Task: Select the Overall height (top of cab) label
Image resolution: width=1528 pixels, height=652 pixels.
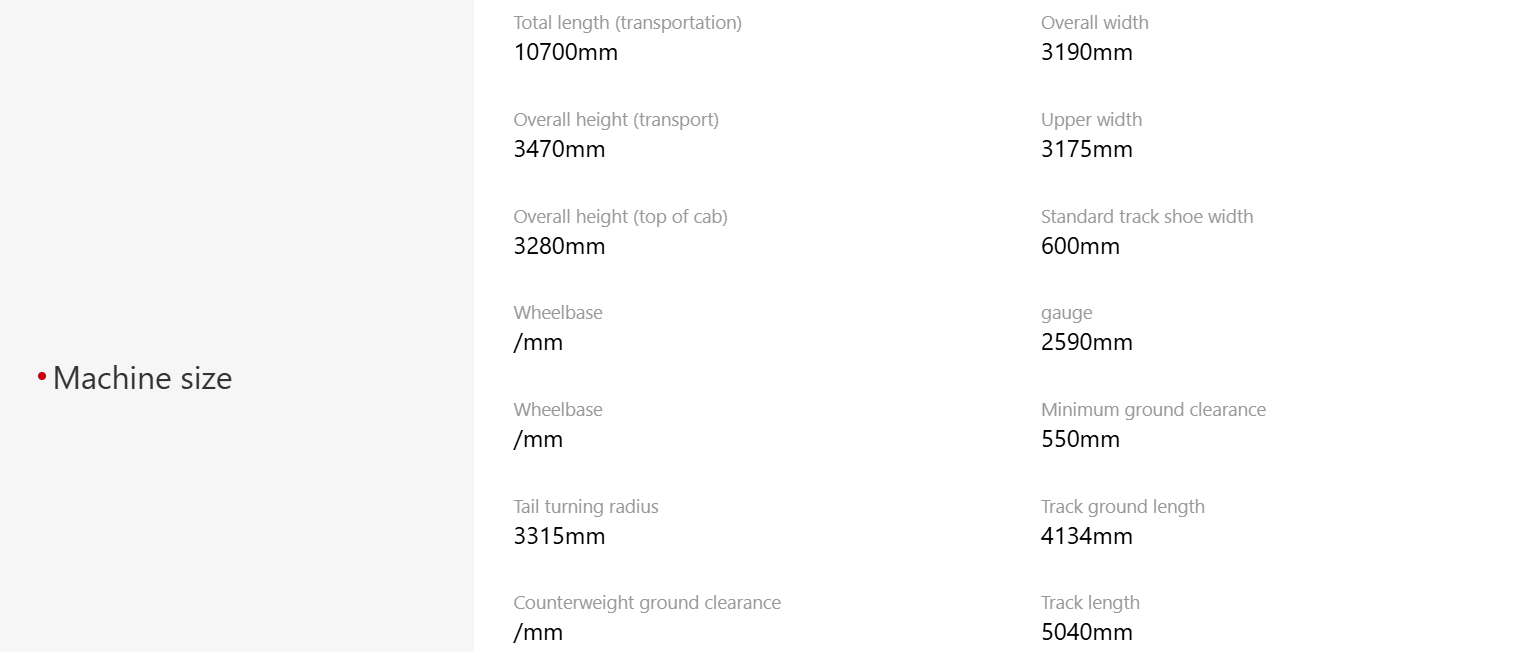Action: click(620, 217)
